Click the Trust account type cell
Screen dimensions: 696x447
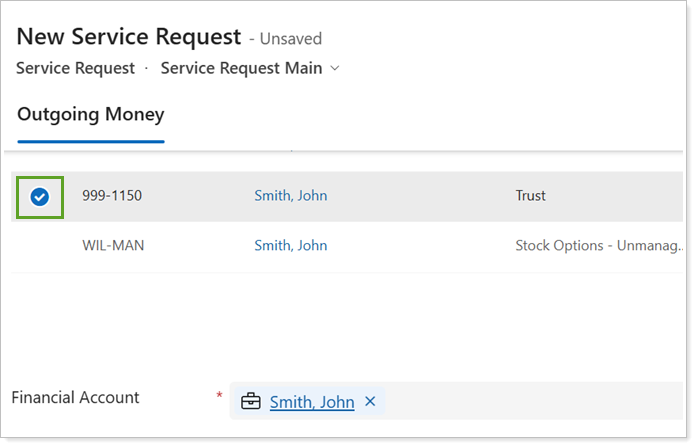(530, 196)
